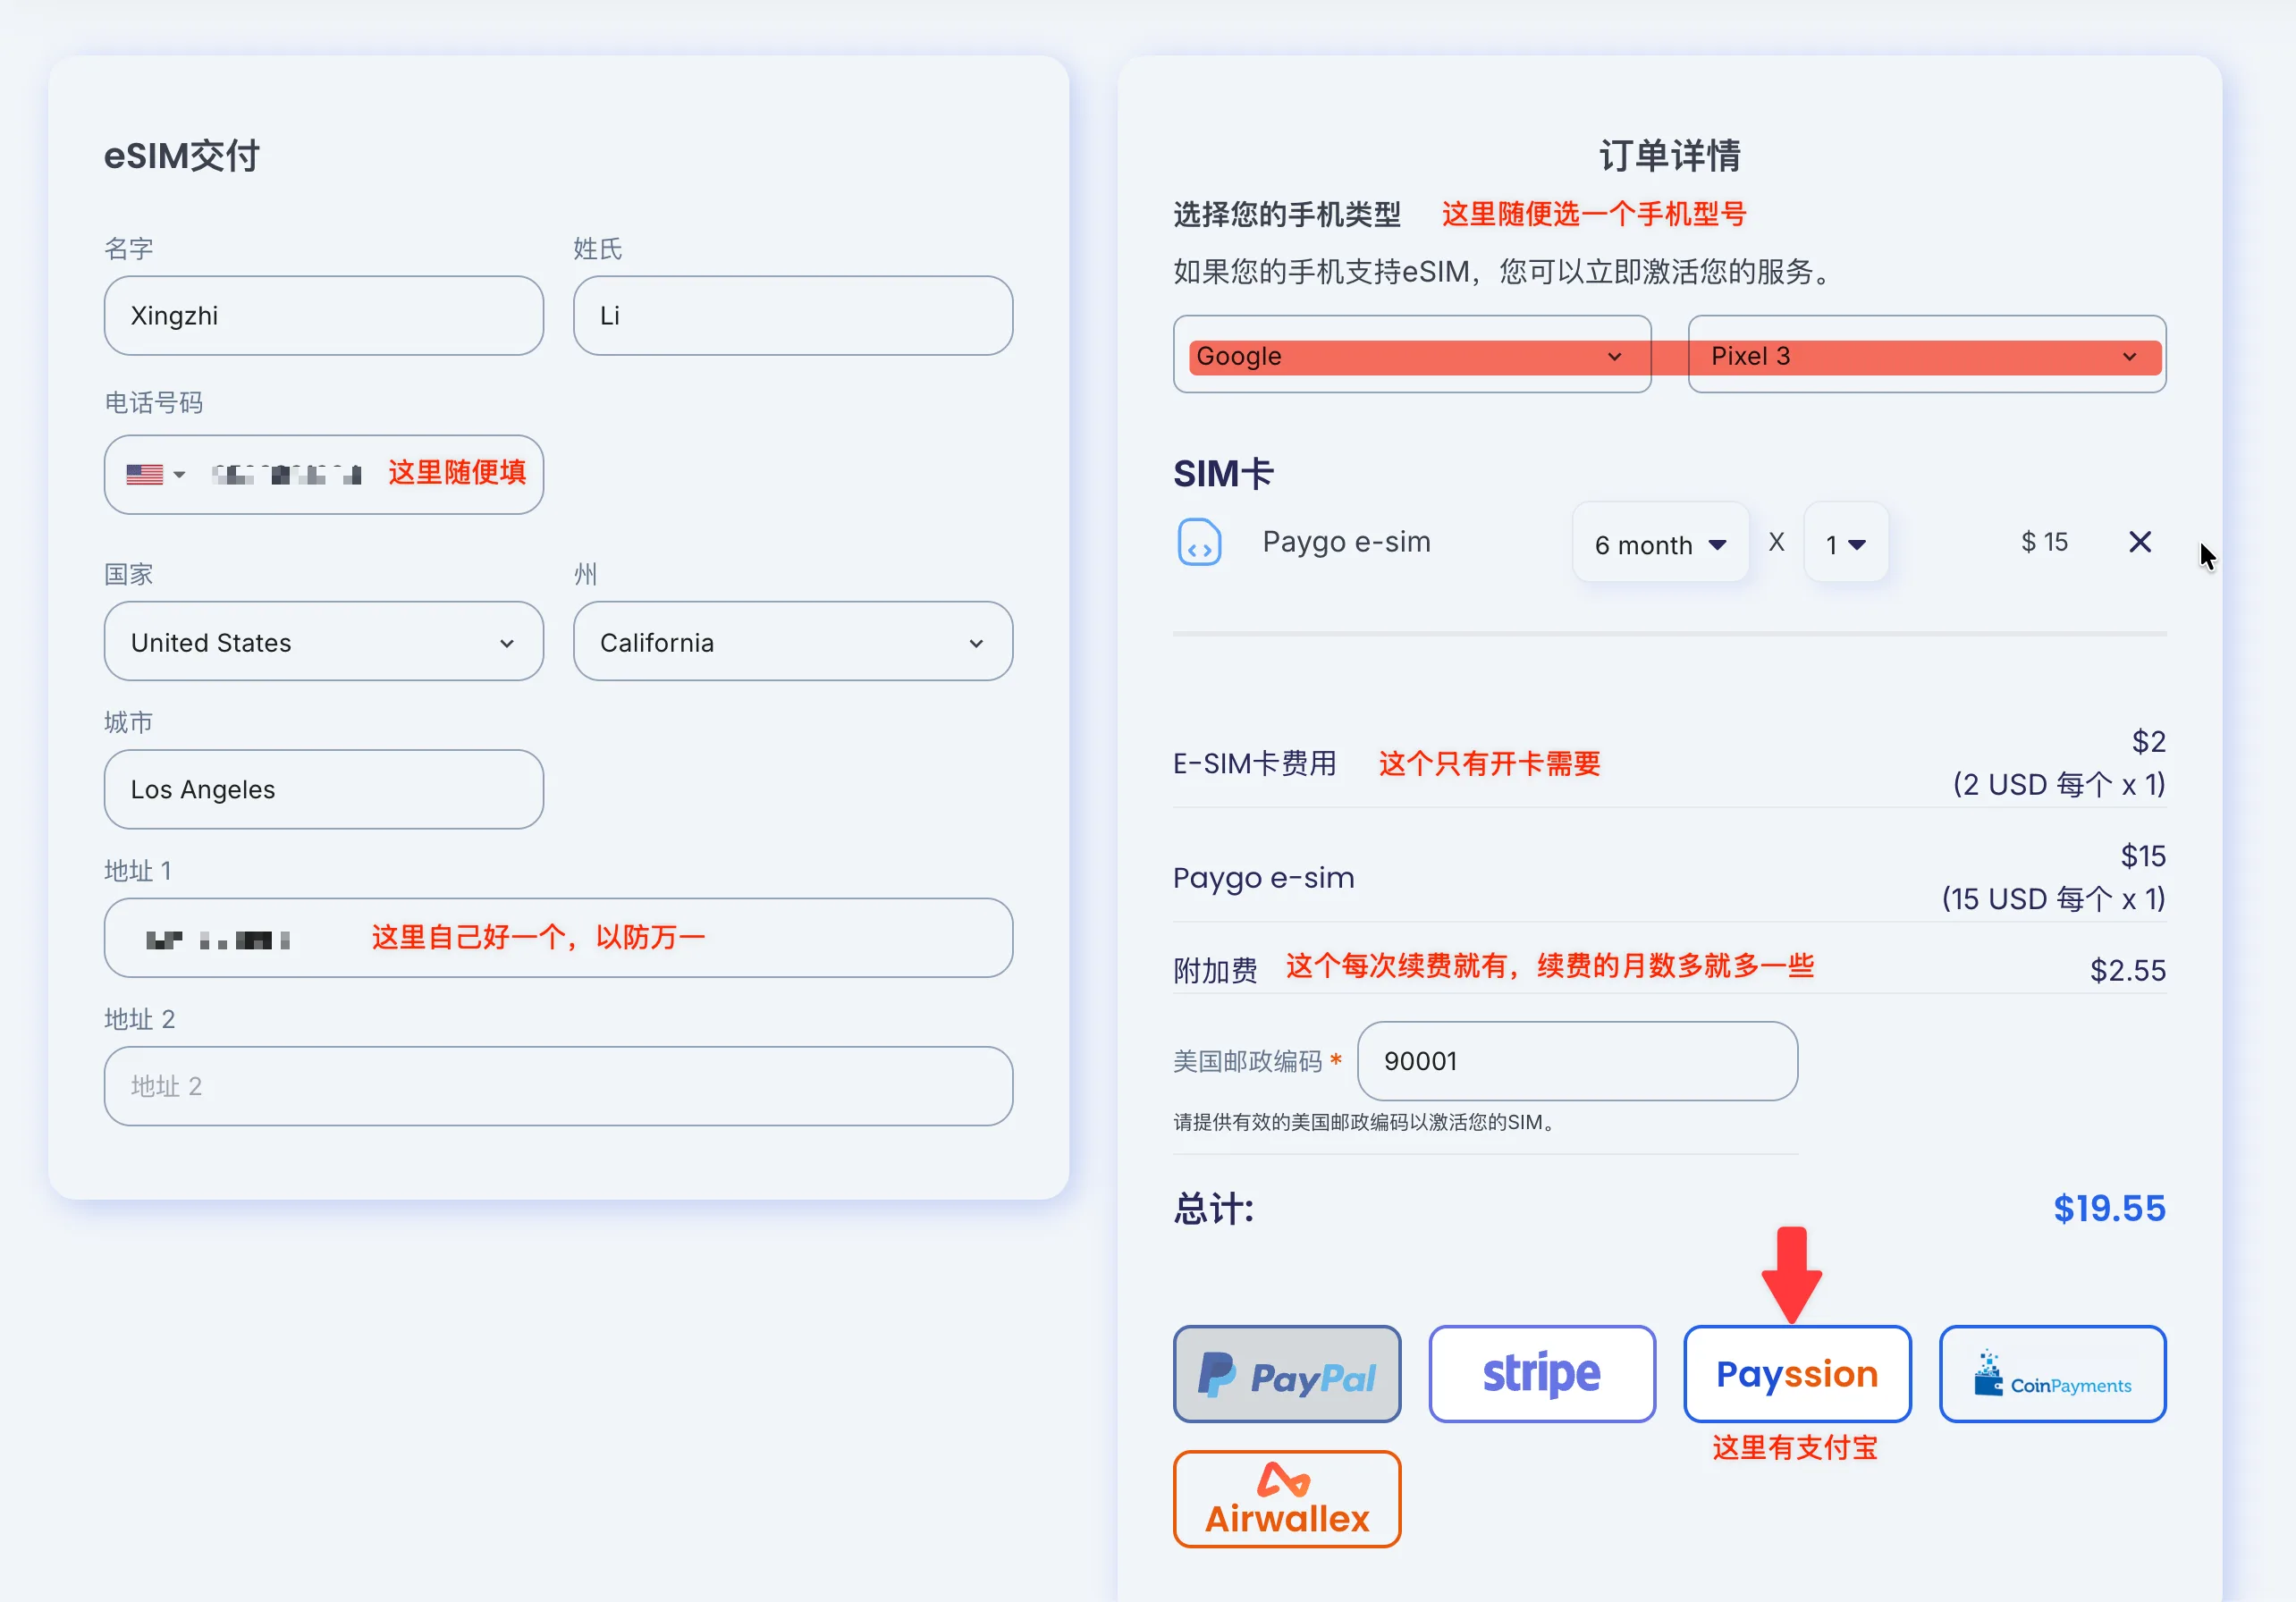Pay with PayPal

tap(1286, 1374)
